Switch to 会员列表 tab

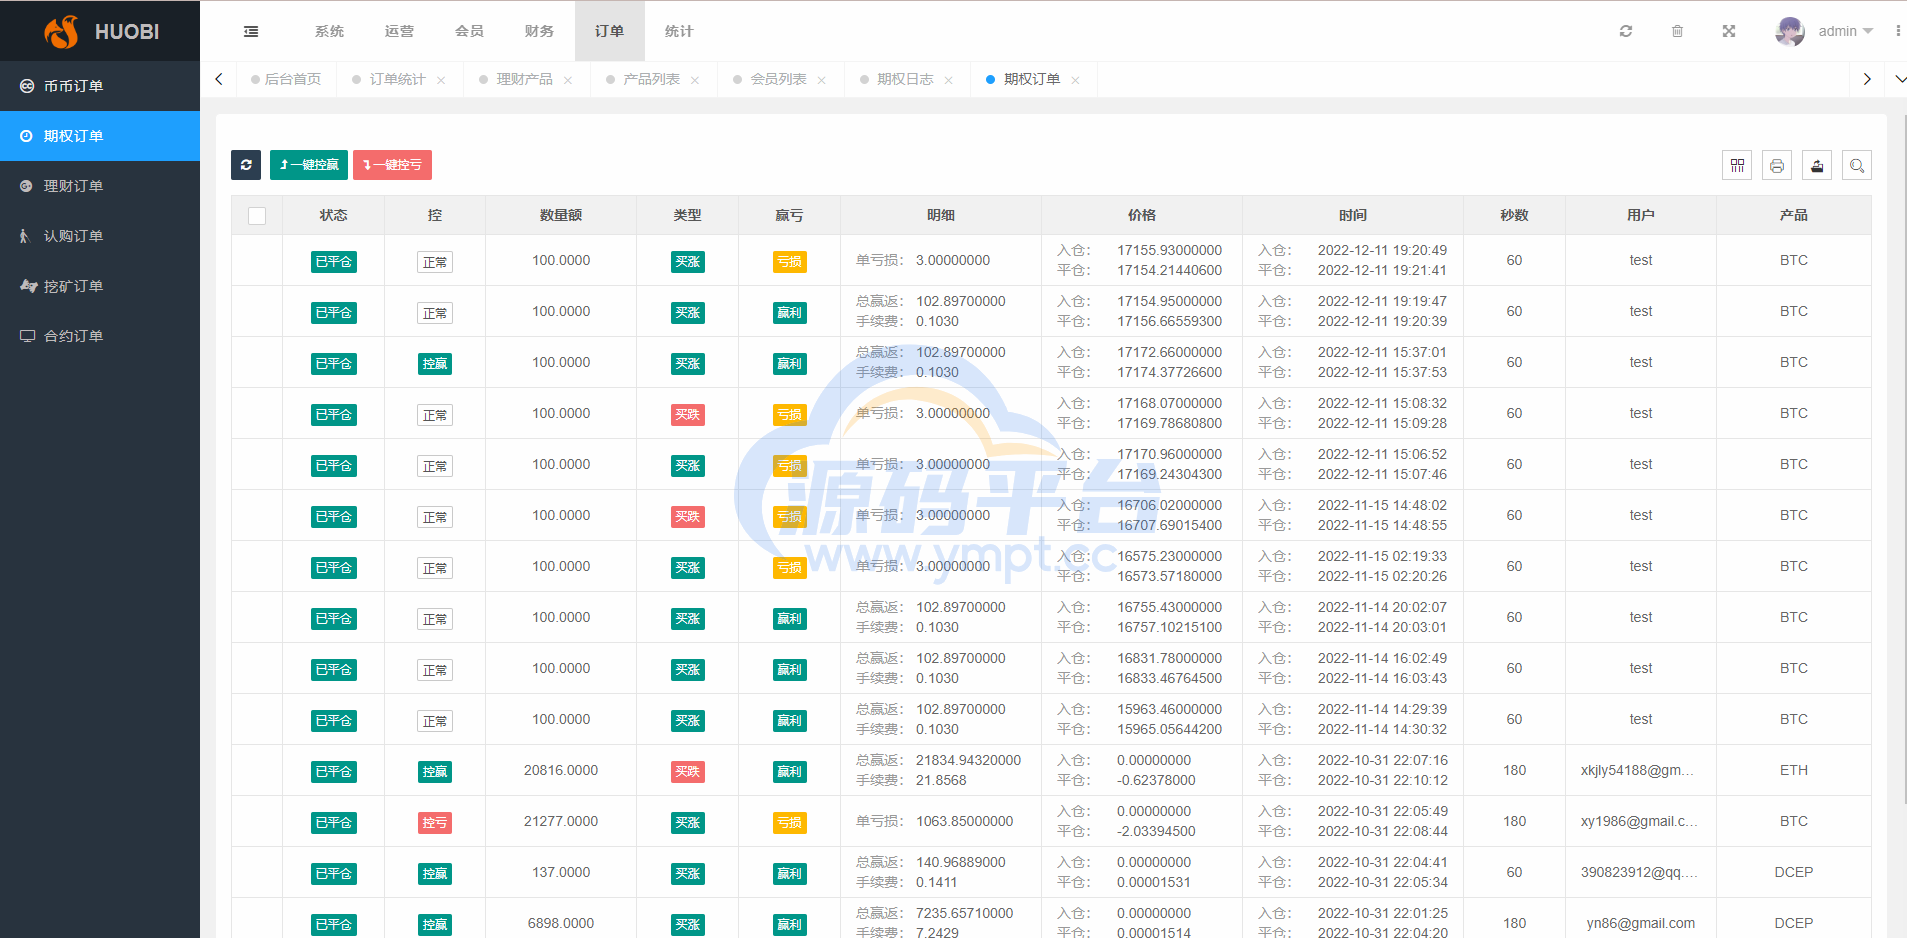coord(778,79)
